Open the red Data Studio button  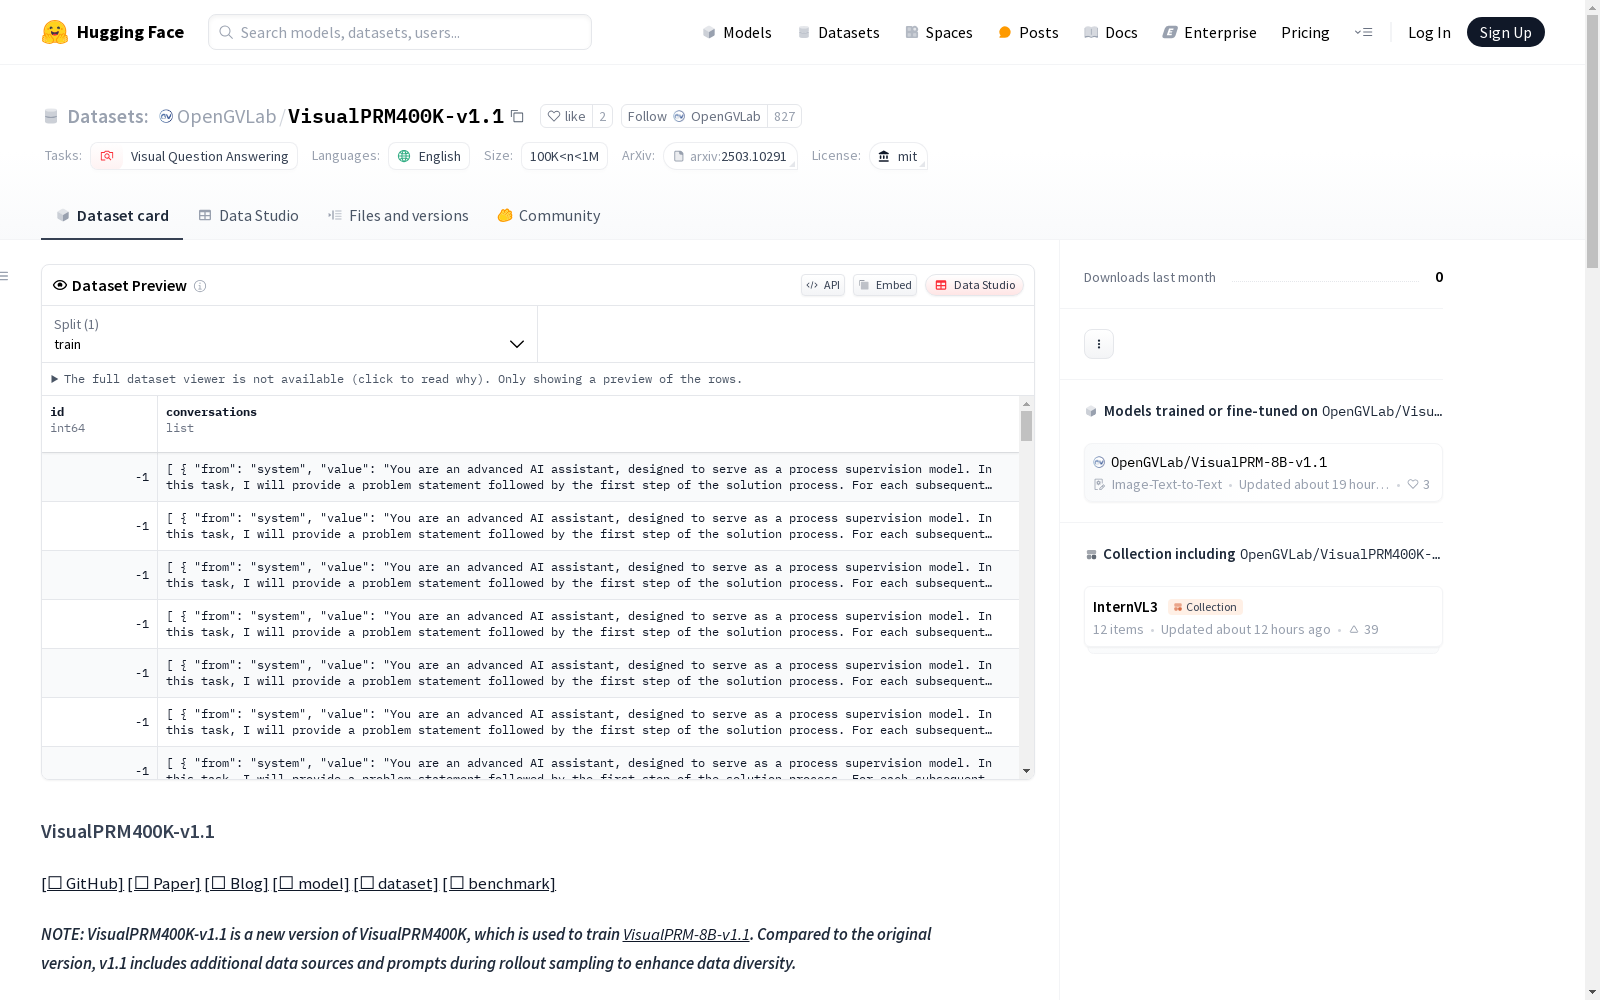tap(975, 285)
